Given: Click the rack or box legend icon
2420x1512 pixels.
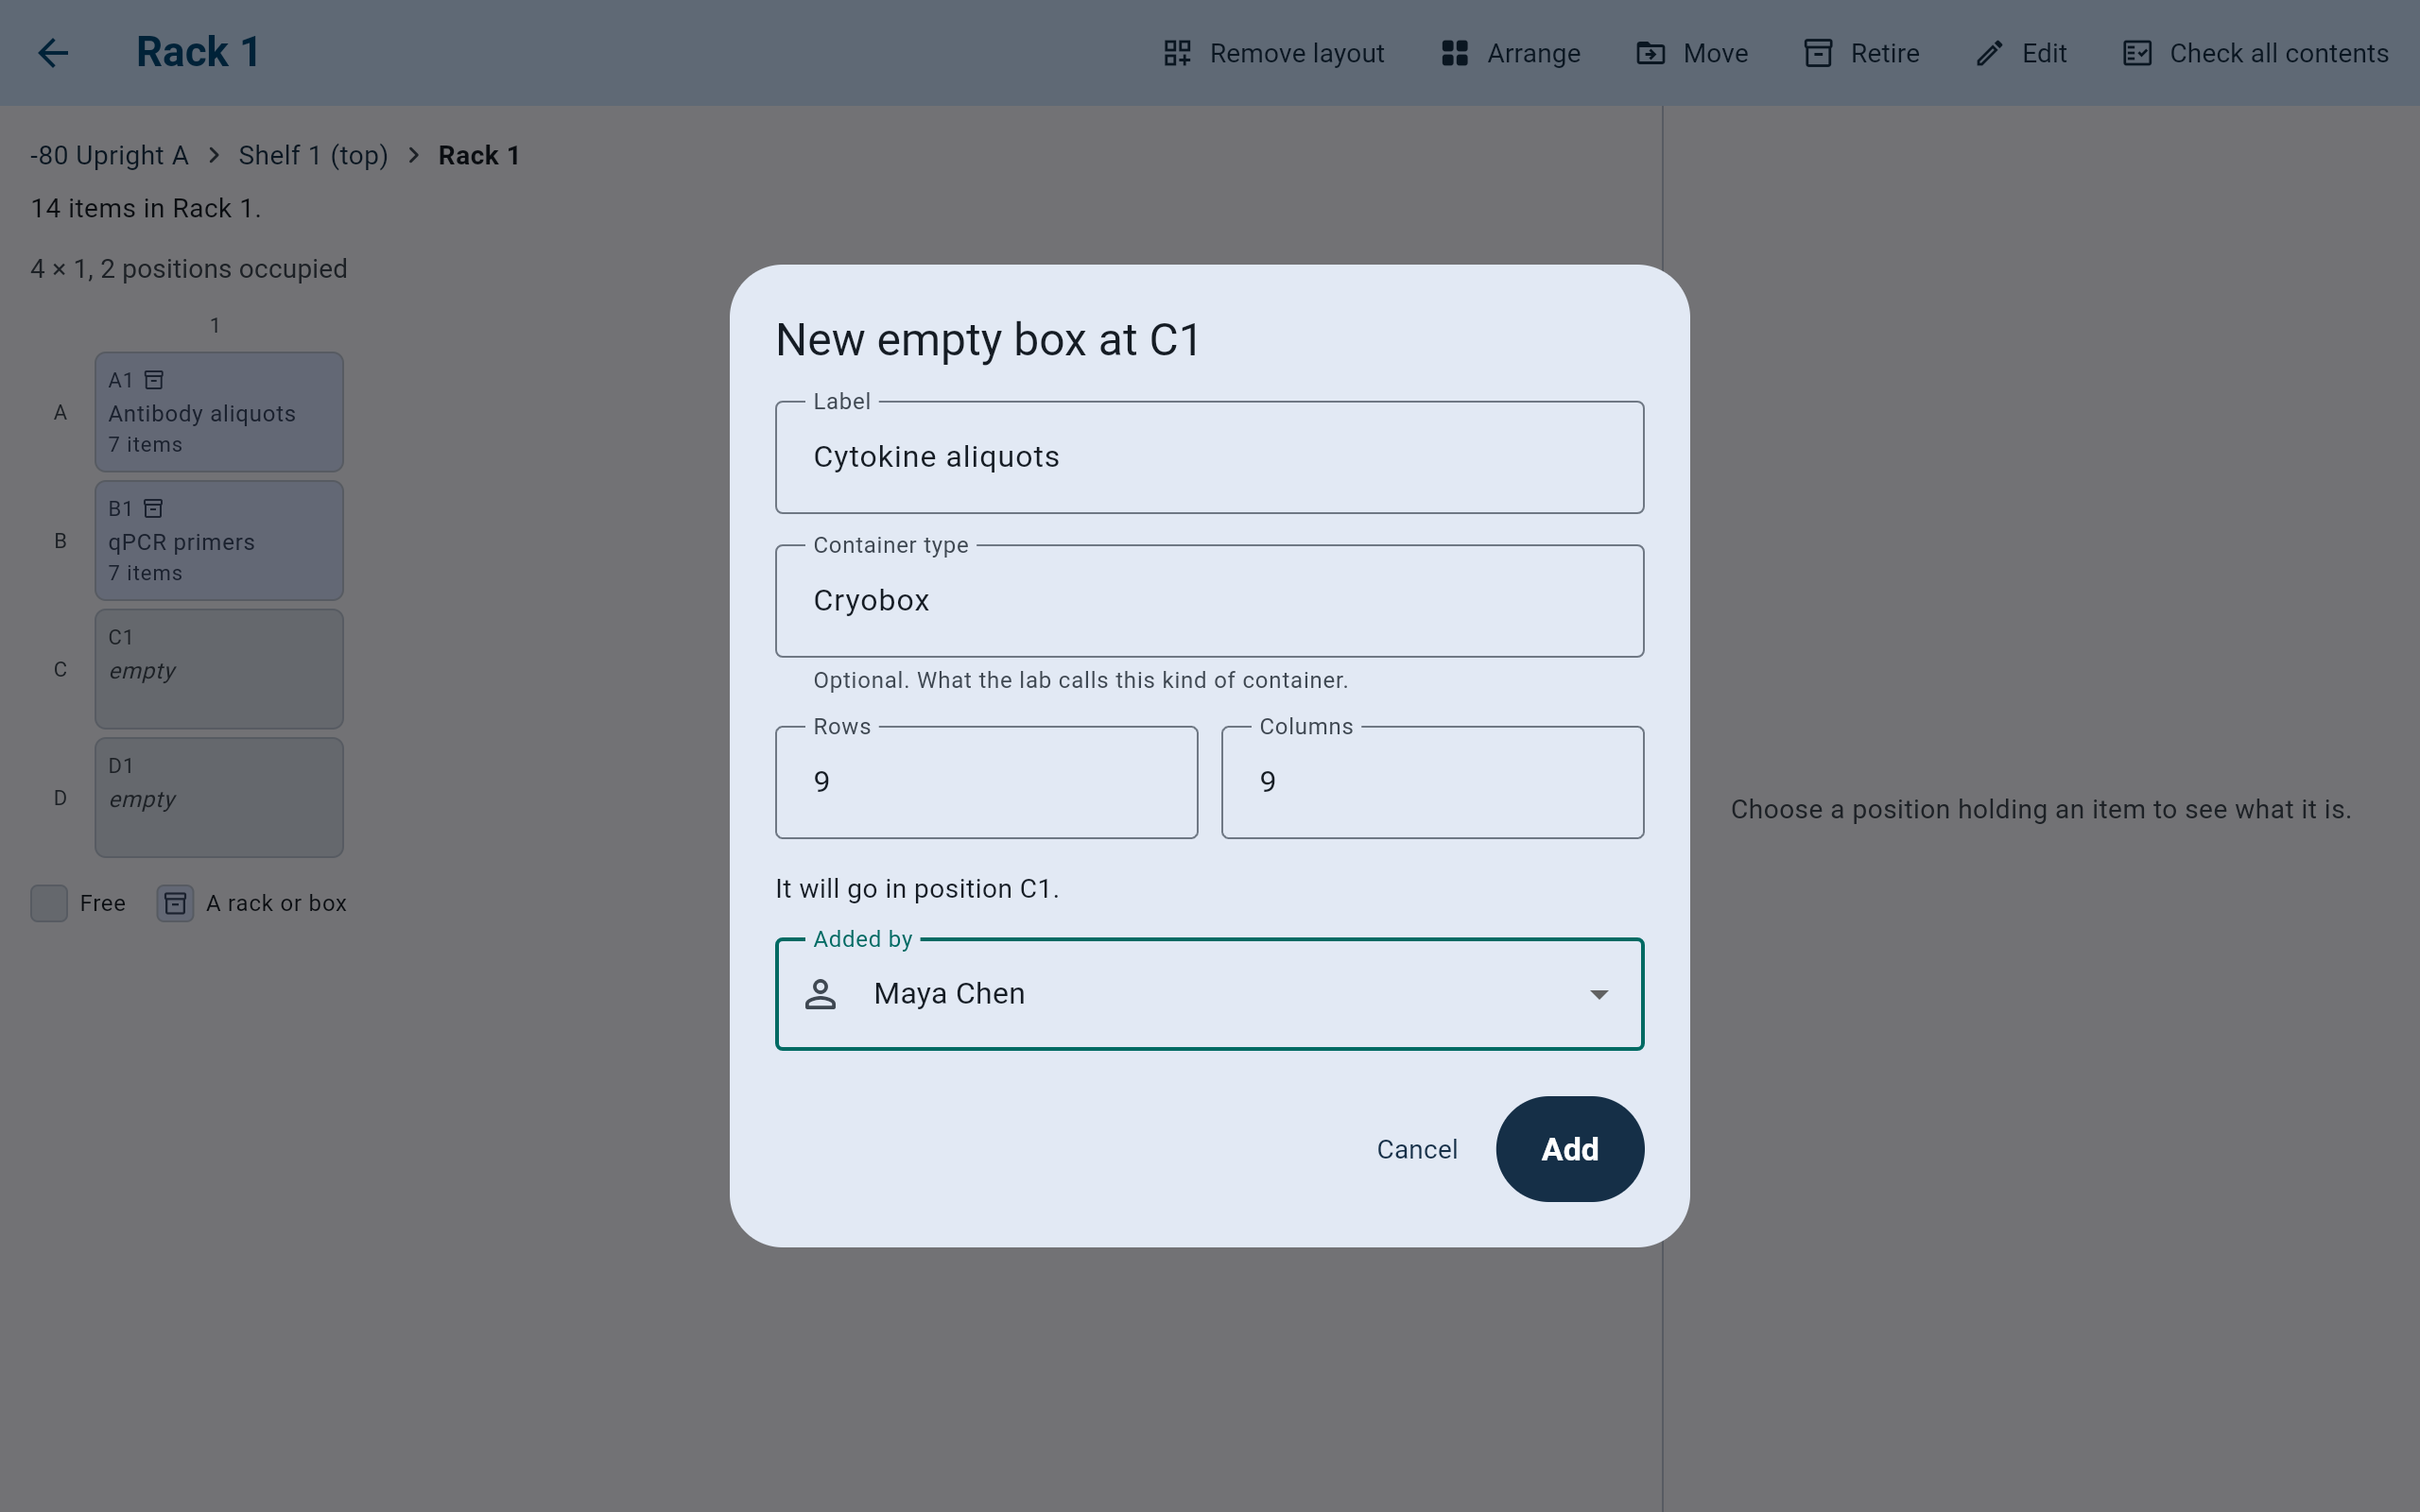Looking at the screenshot, I should pos(175,903).
